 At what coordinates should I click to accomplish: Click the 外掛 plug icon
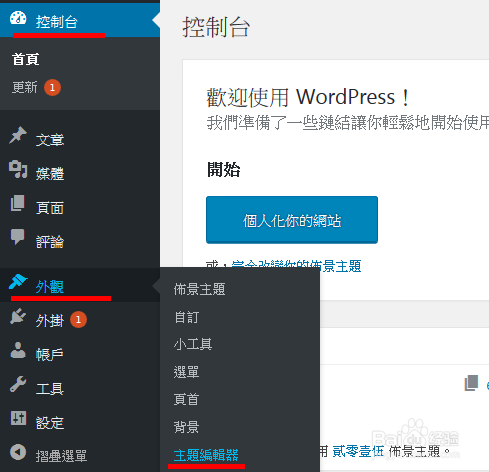pos(18,316)
